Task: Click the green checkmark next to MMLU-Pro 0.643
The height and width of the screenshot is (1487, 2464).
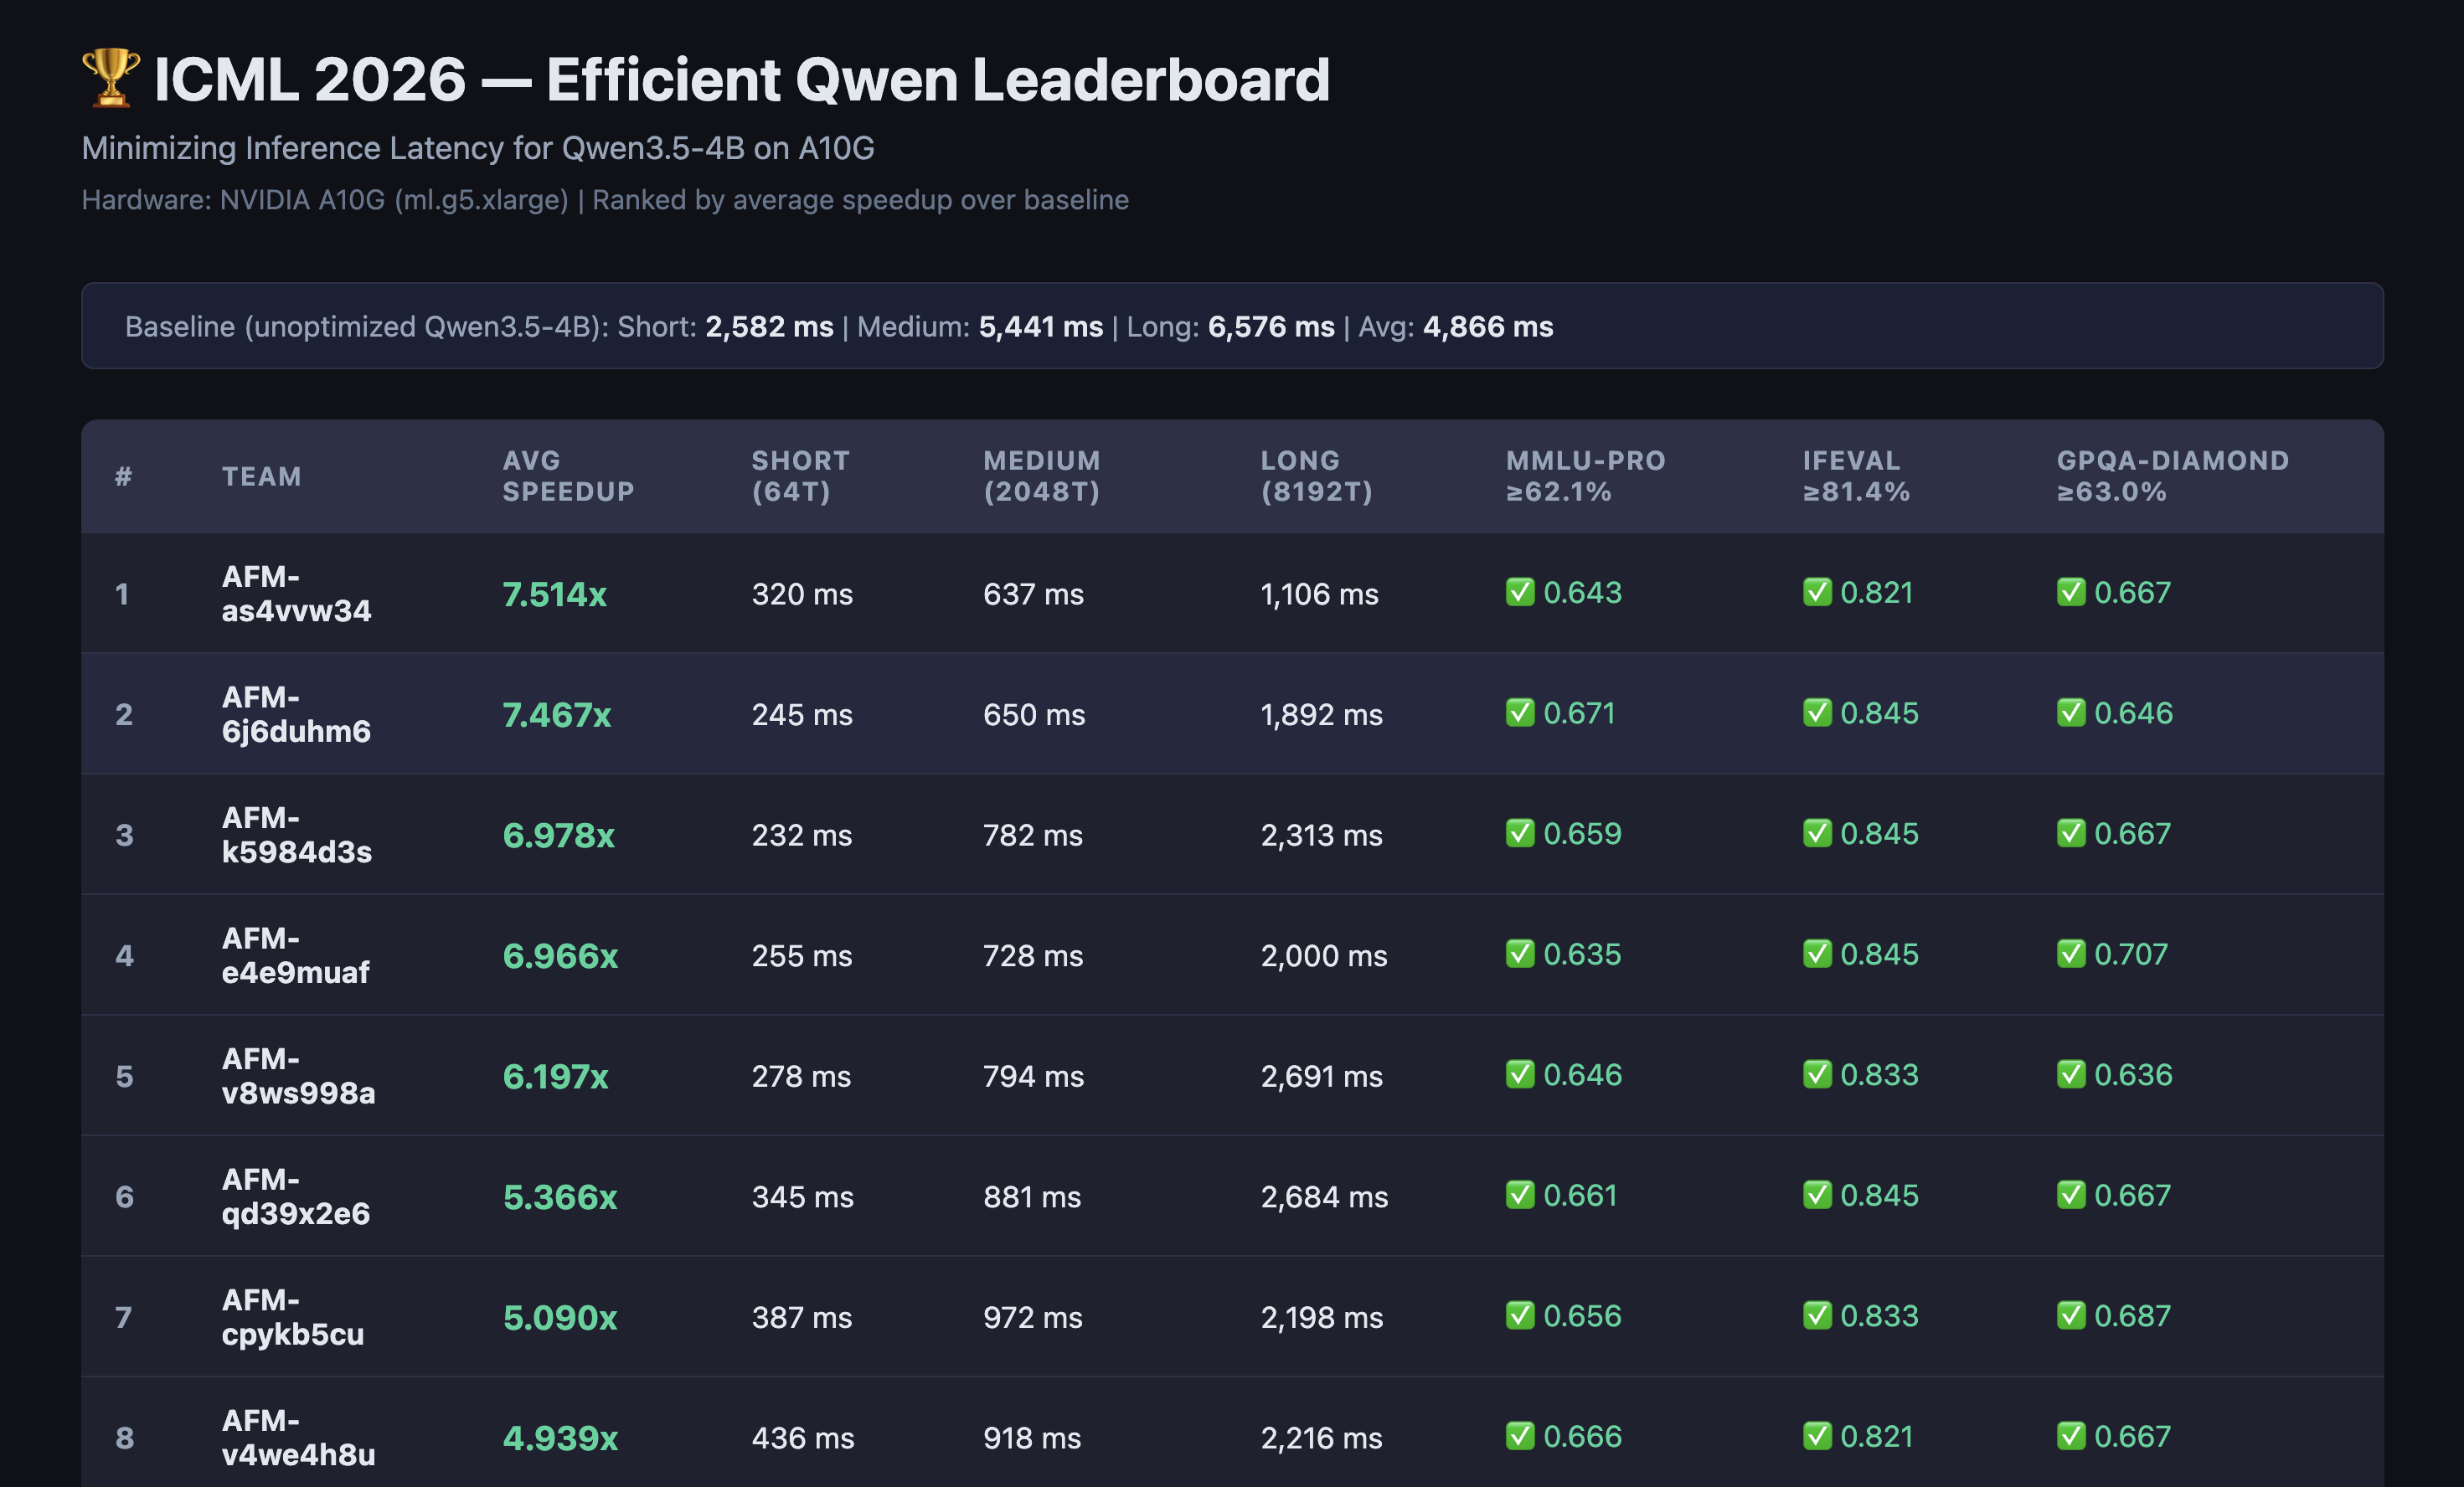Action: coord(1520,592)
